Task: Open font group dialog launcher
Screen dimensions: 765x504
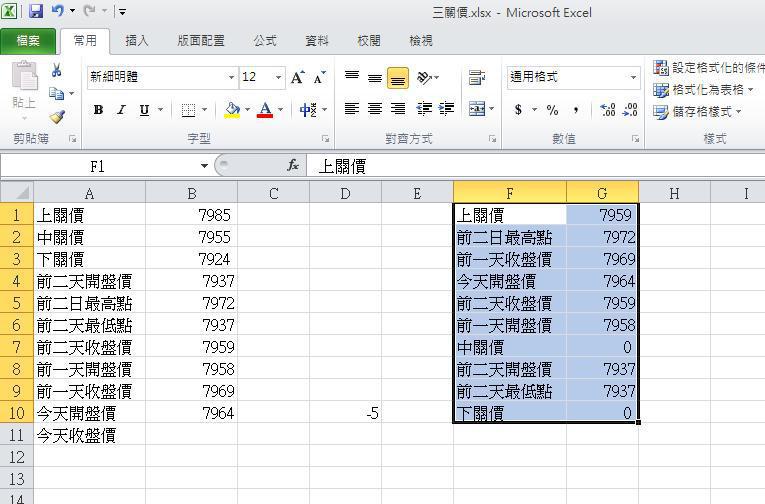Action: click(x=325, y=139)
